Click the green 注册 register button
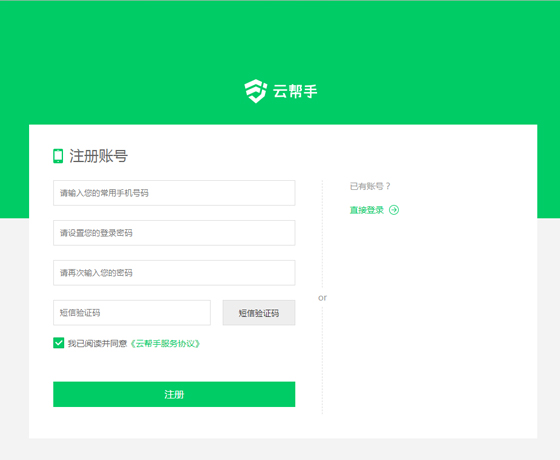The height and width of the screenshot is (460, 560). tap(174, 394)
